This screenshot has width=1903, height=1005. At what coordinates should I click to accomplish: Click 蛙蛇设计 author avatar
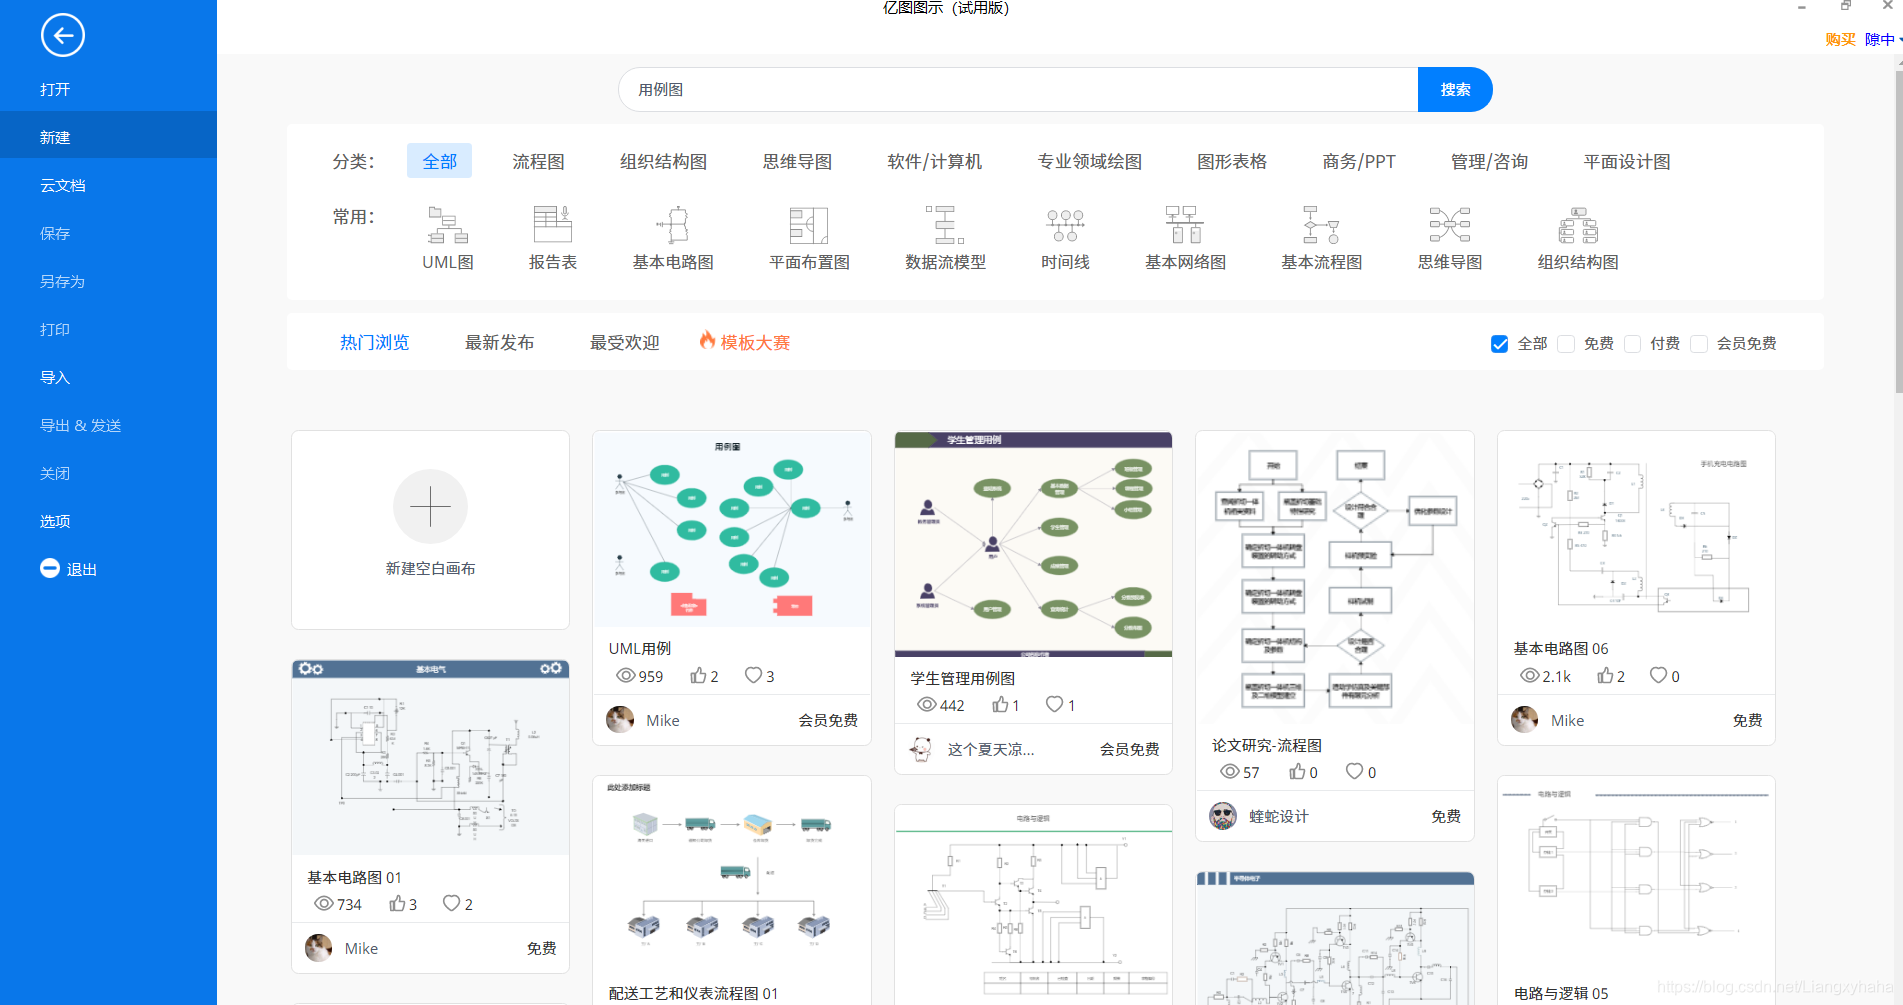coord(1223,816)
